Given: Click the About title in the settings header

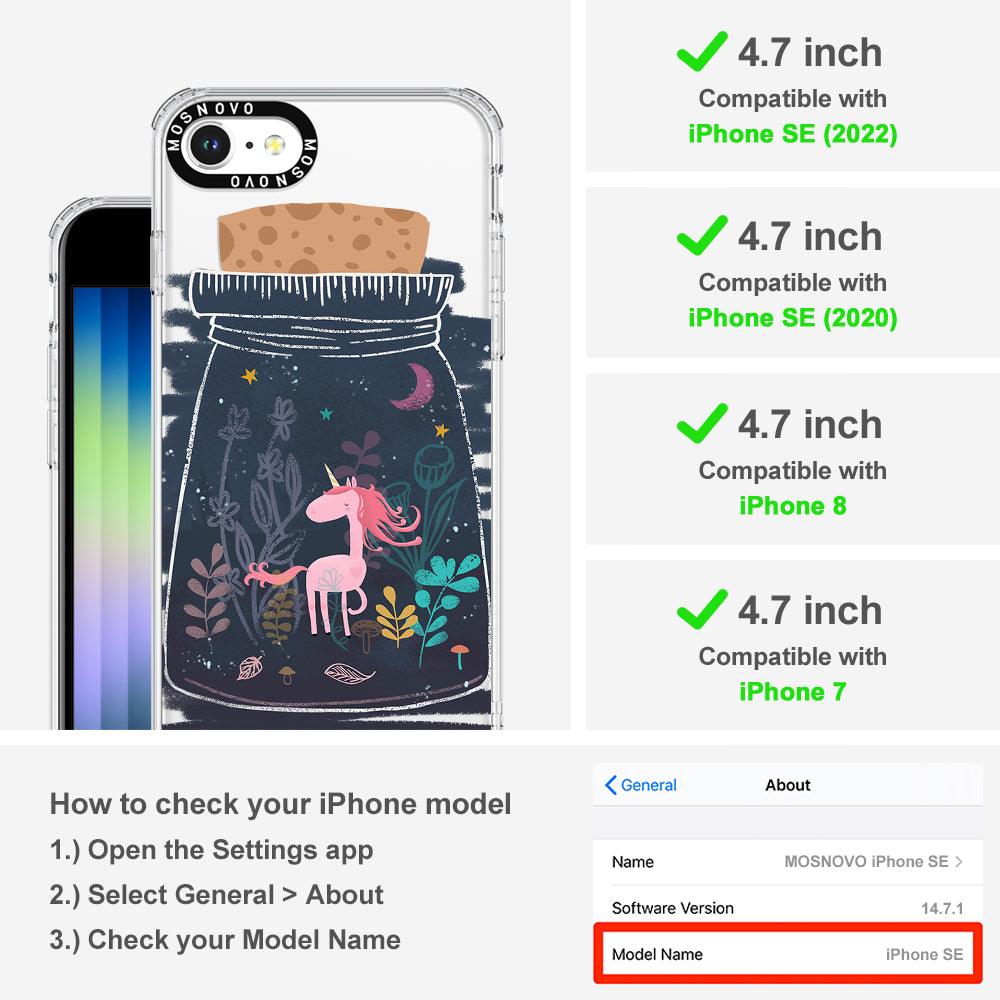Looking at the screenshot, I should click(788, 785).
